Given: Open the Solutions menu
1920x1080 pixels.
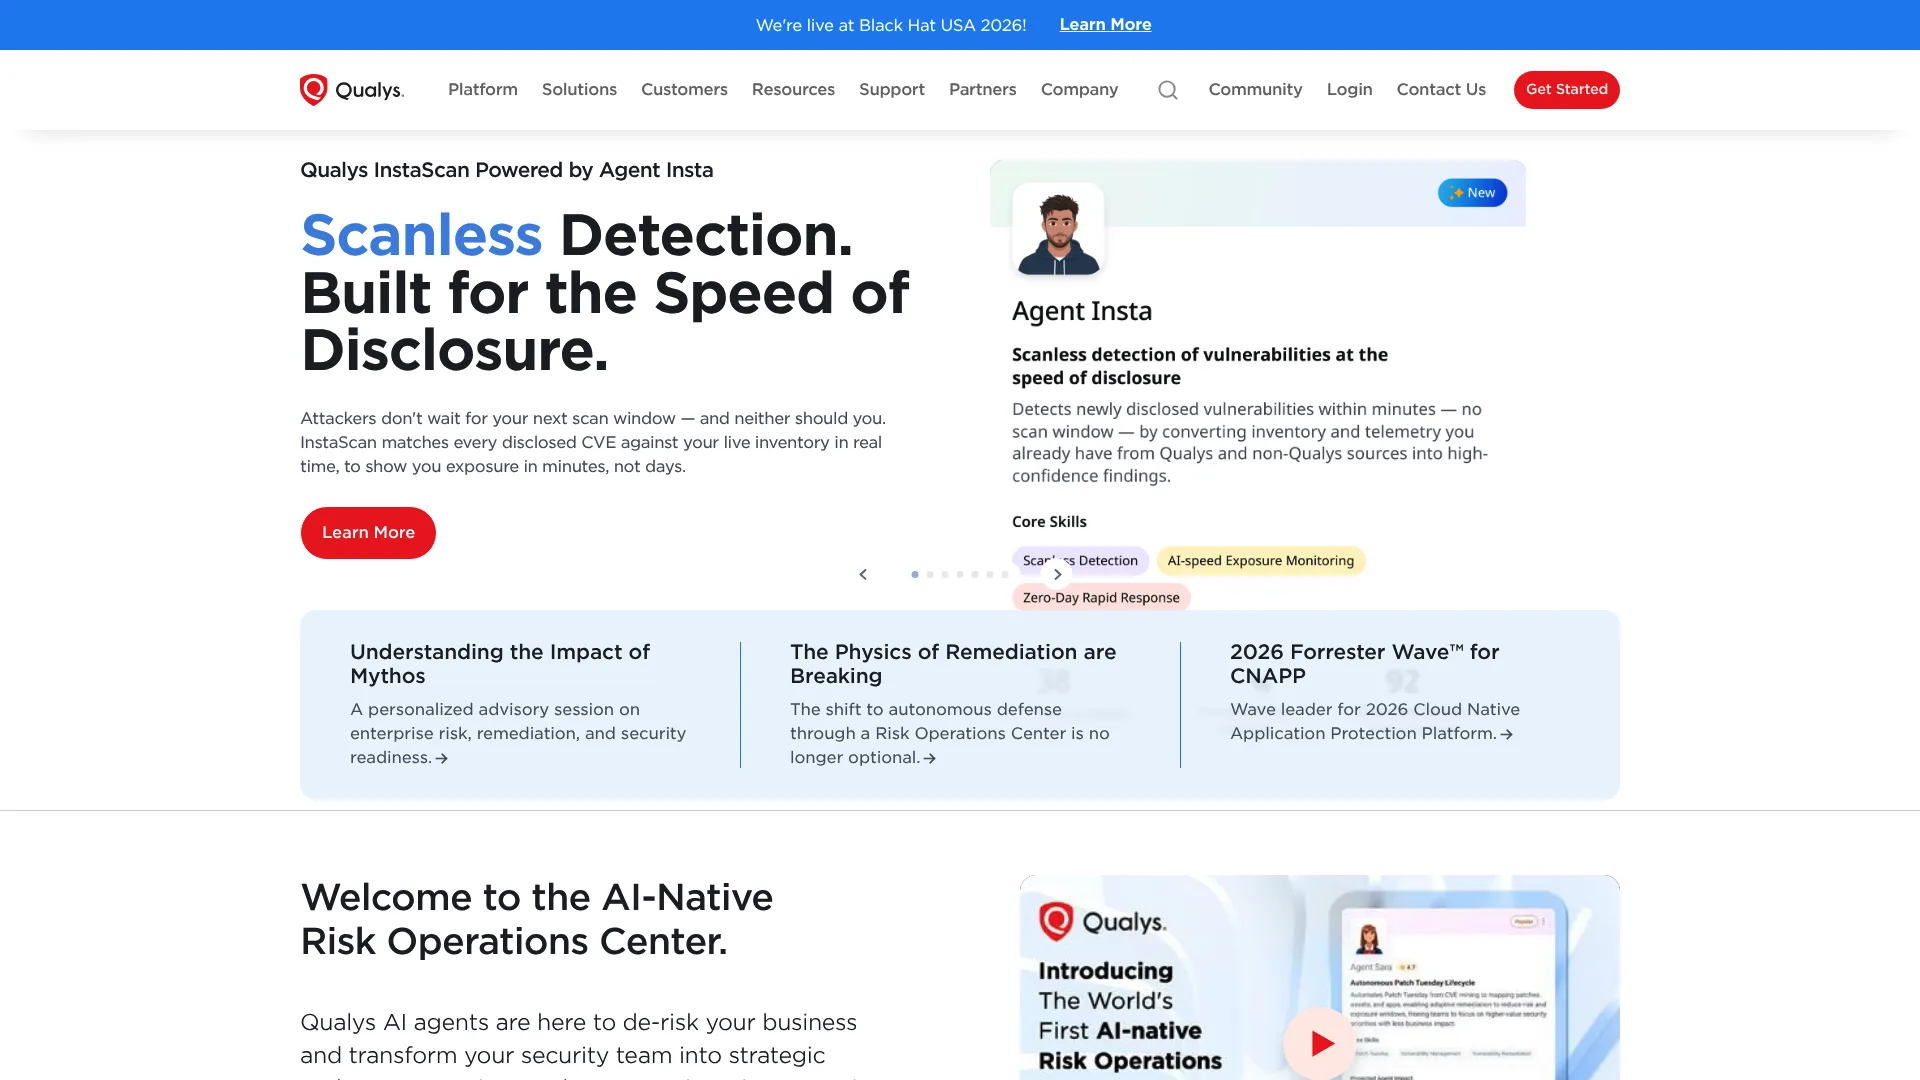Looking at the screenshot, I should tap(579, 90).
